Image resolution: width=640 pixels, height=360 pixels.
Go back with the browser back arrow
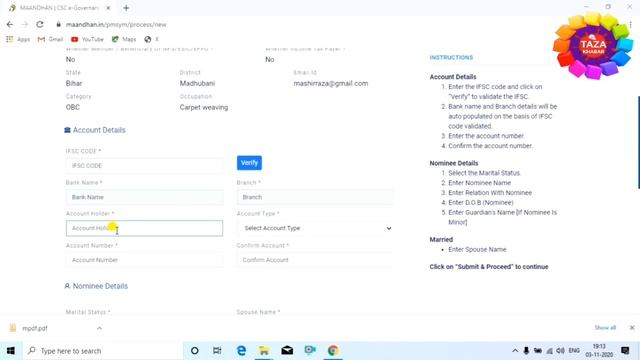(x=10, y=24)
